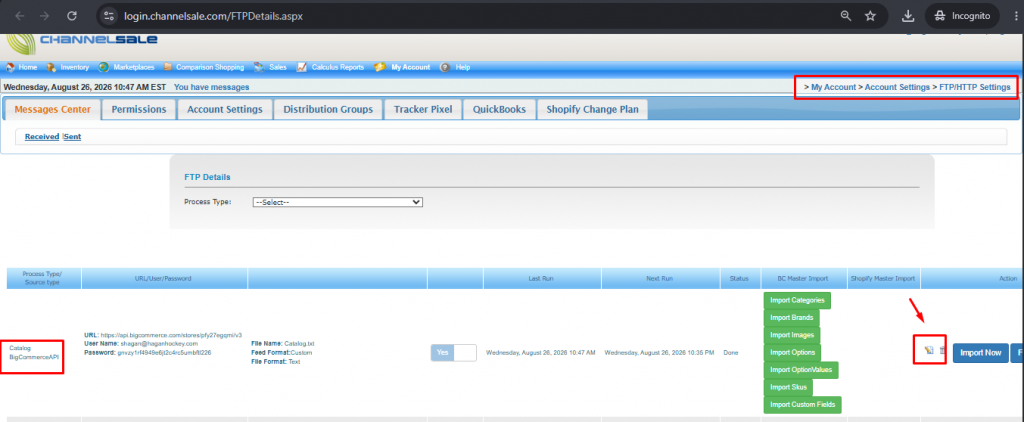
Task: Click the api.bigcommerce.com URL text
Action: pyautogui.click(x=172, y=334)
